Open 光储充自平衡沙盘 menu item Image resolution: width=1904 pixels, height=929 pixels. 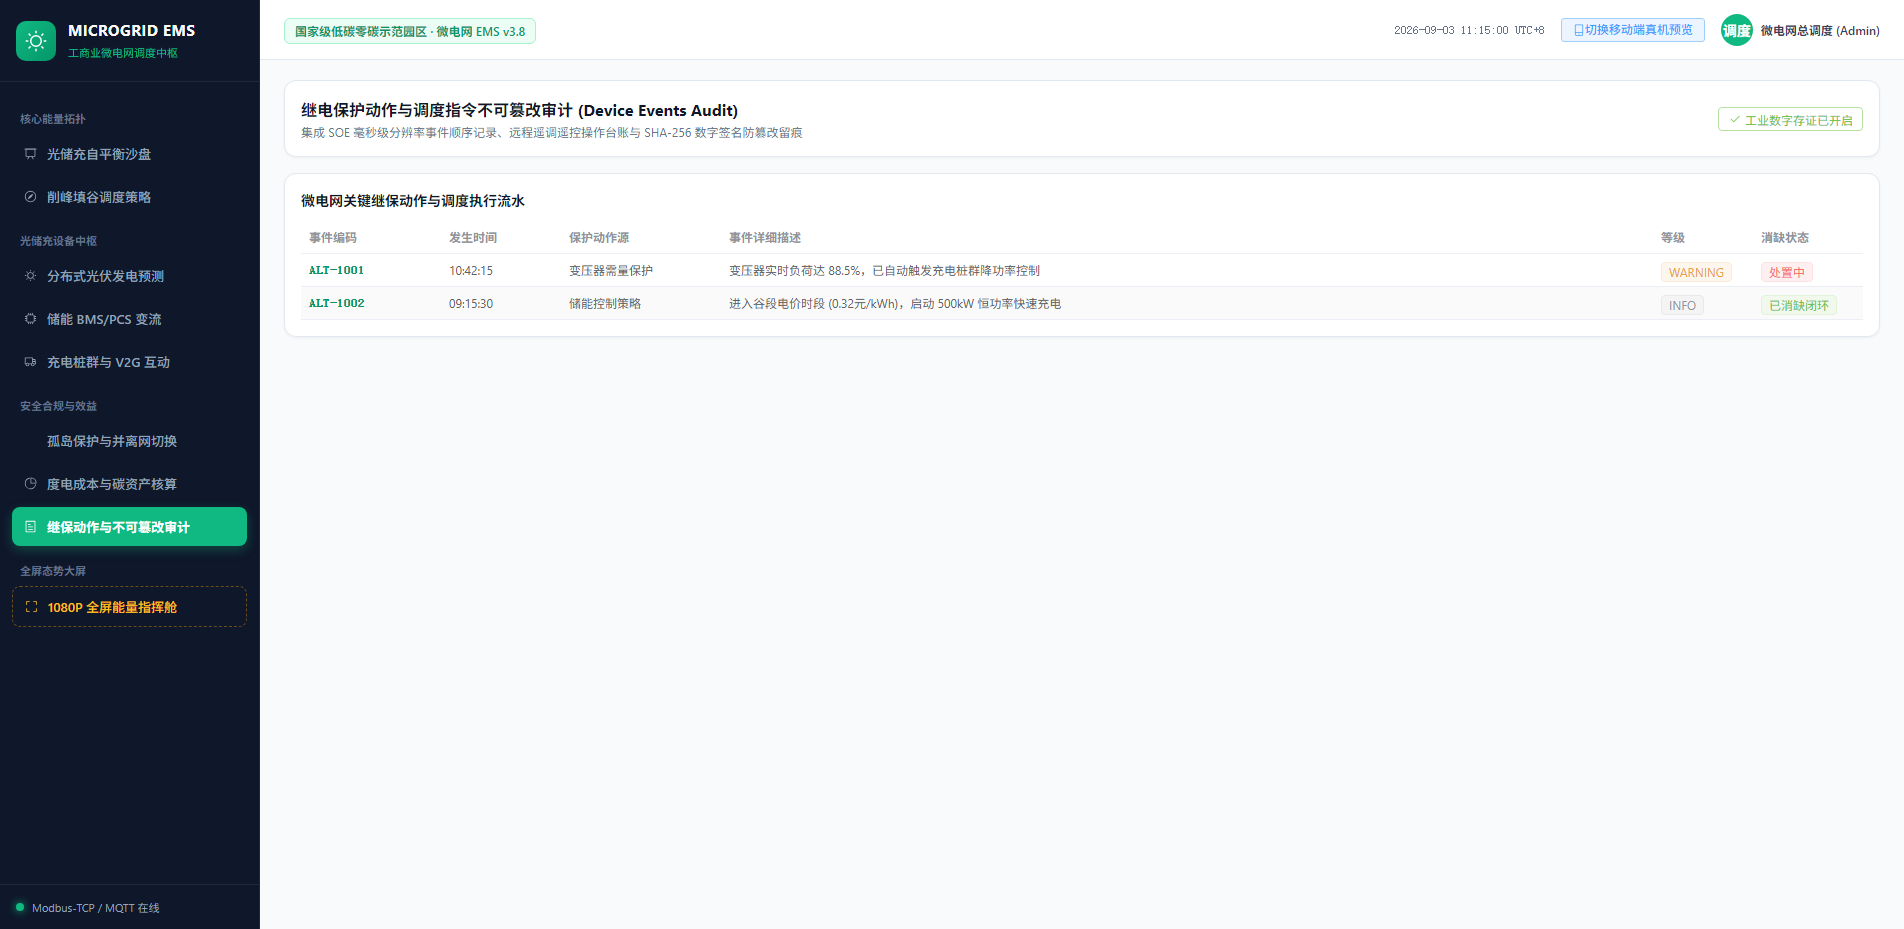[129, 154]
